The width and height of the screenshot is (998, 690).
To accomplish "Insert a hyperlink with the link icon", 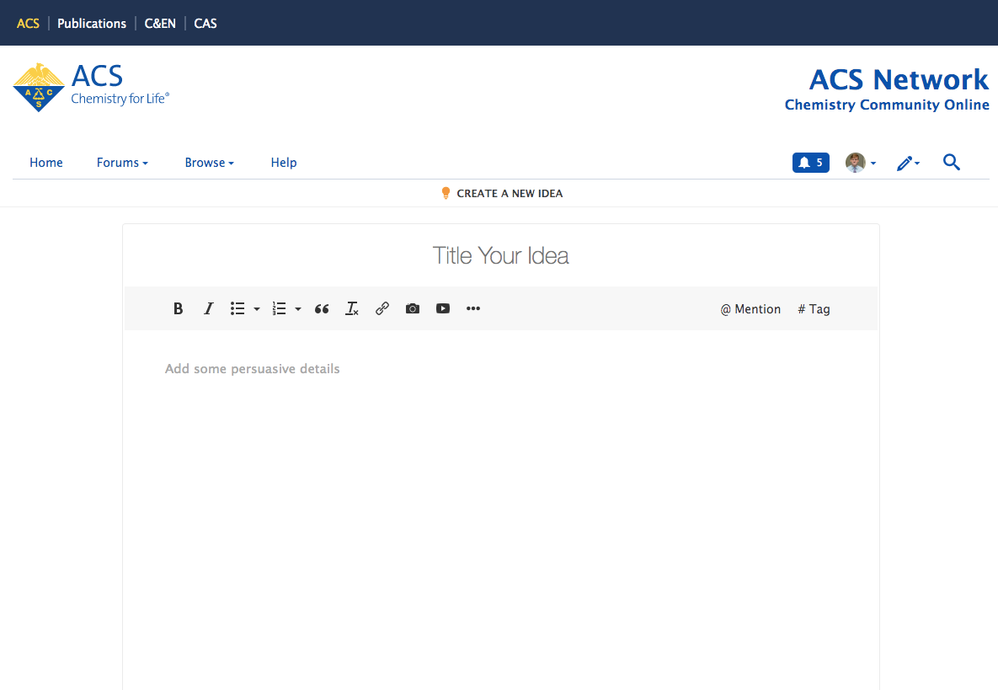I will [x=382, y=309].
